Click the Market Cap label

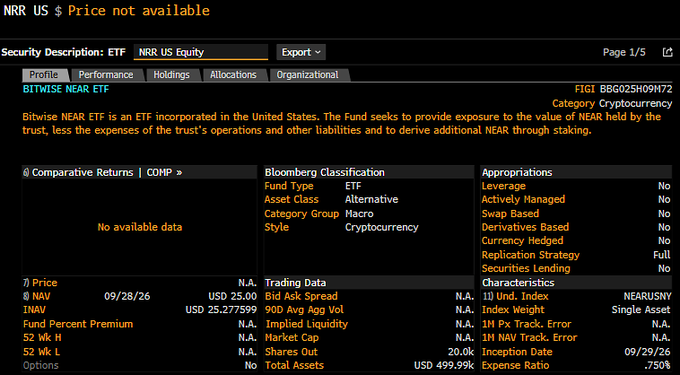pos(292,338)
